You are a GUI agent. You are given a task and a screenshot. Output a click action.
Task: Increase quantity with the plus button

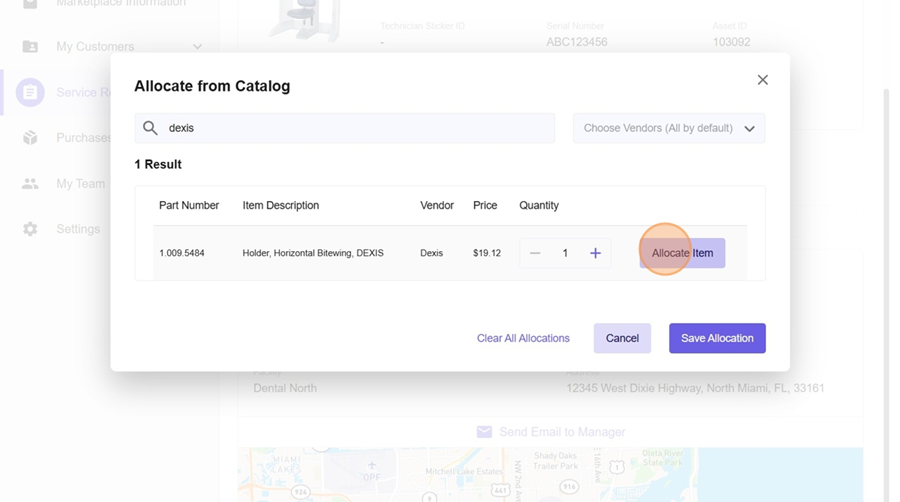(595, 253)
